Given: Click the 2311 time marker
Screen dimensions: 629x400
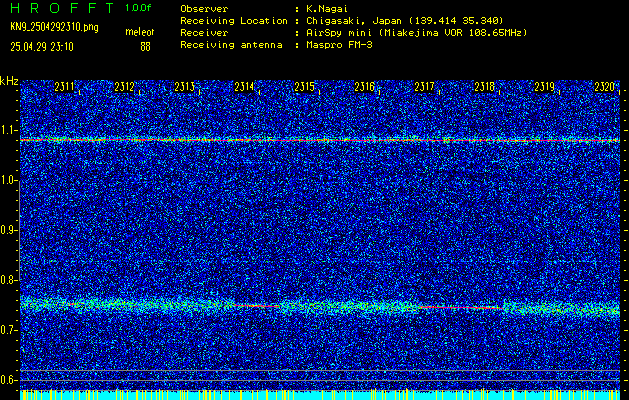Looking at the screenshot, I should pos(64,87).
